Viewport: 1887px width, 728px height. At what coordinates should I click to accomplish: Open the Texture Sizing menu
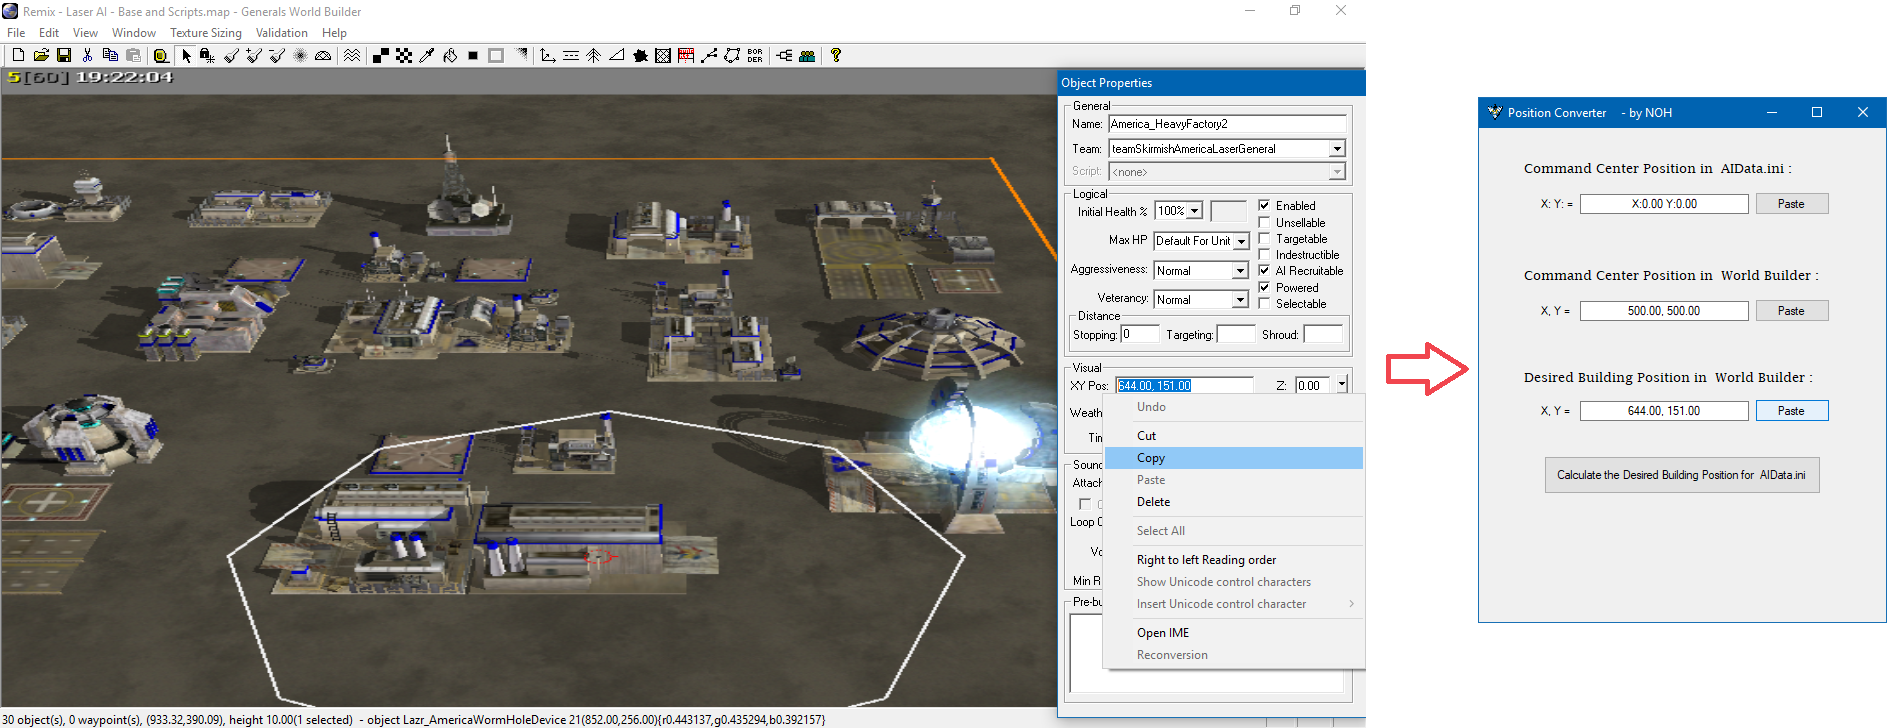(x=205, y=33)
